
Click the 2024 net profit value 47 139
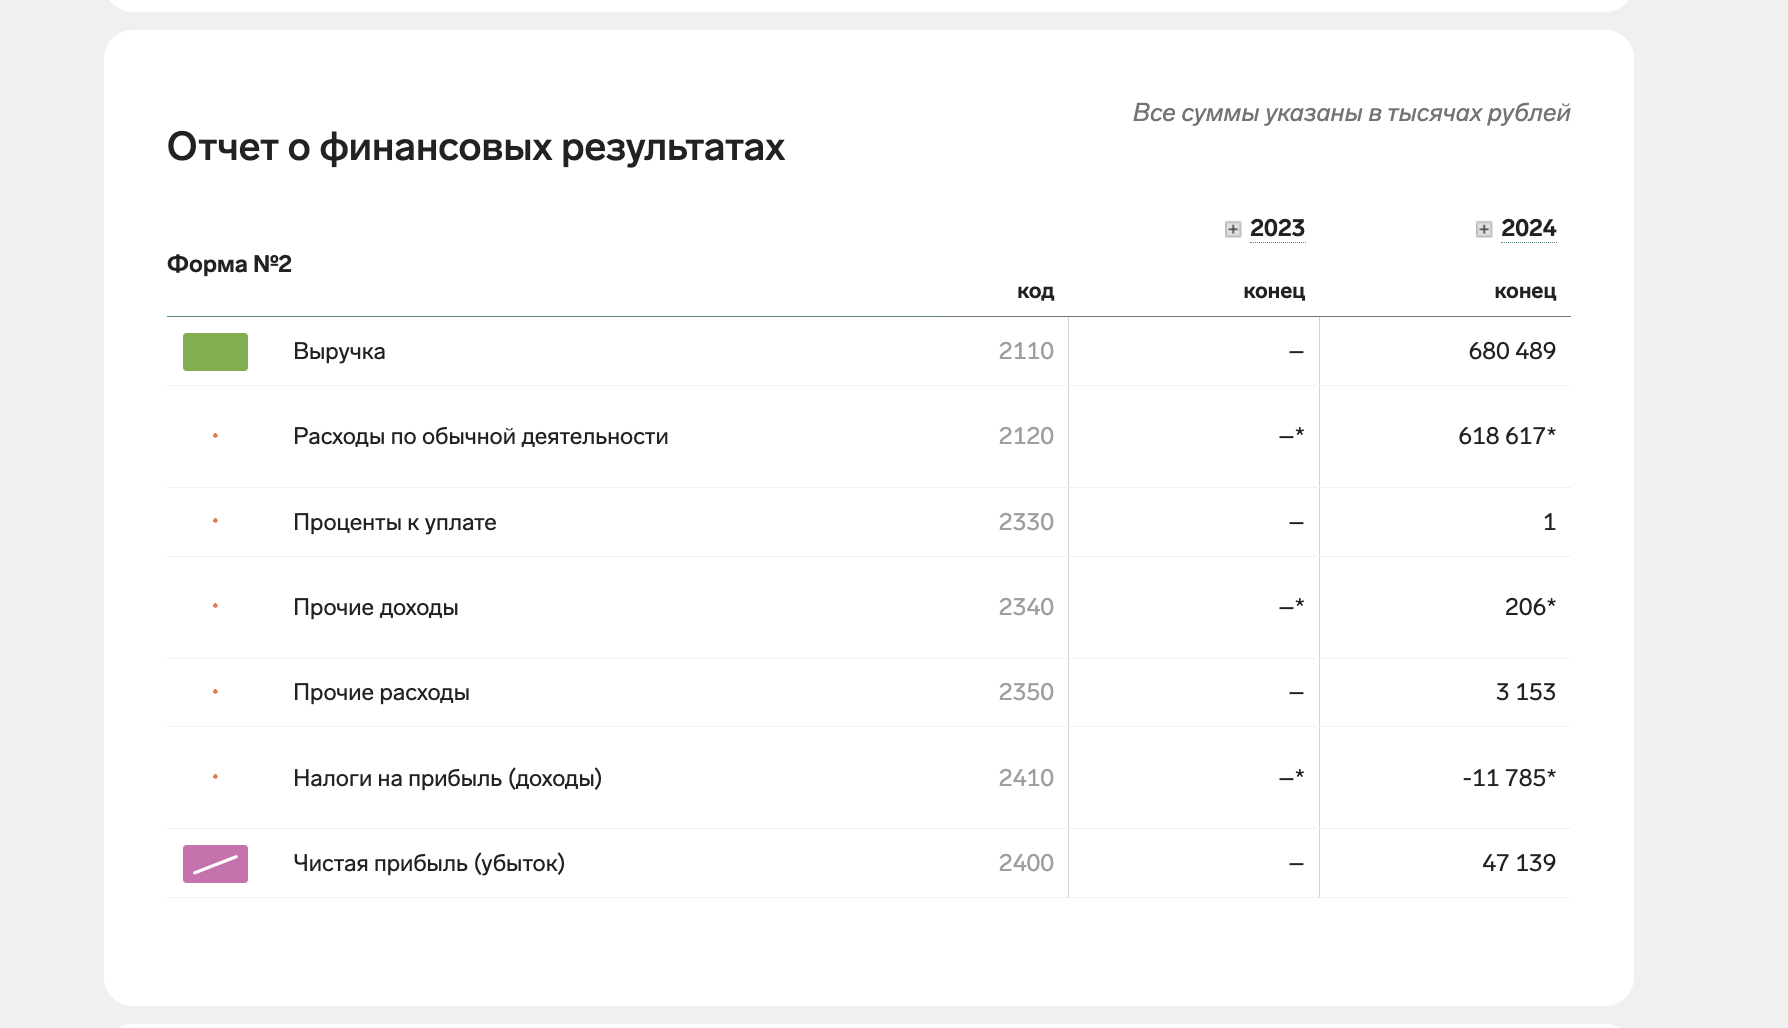coord(1518,863)
